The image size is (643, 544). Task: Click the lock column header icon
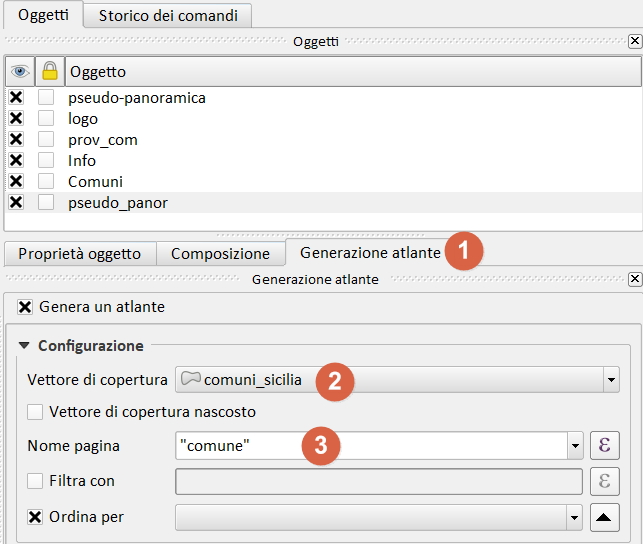click(x=49, y=72)
